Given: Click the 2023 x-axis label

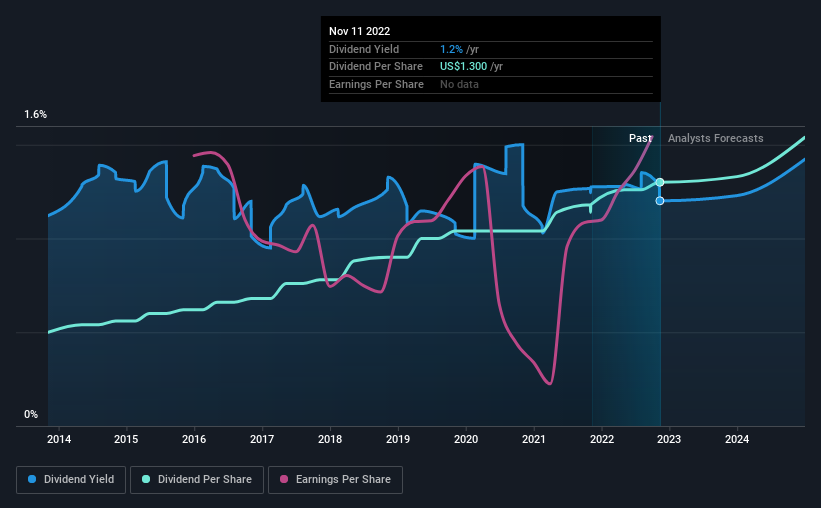Looking at the screenshot, I should point(669,439).
